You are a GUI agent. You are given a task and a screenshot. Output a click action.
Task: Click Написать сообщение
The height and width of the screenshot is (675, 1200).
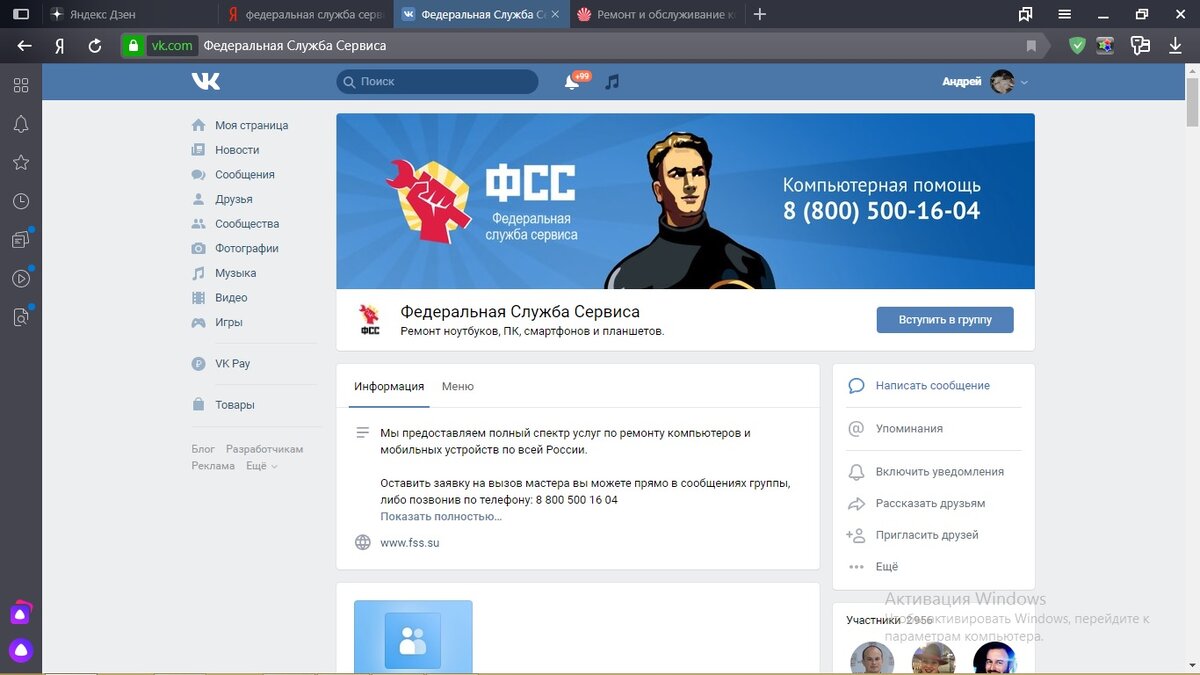932,385
